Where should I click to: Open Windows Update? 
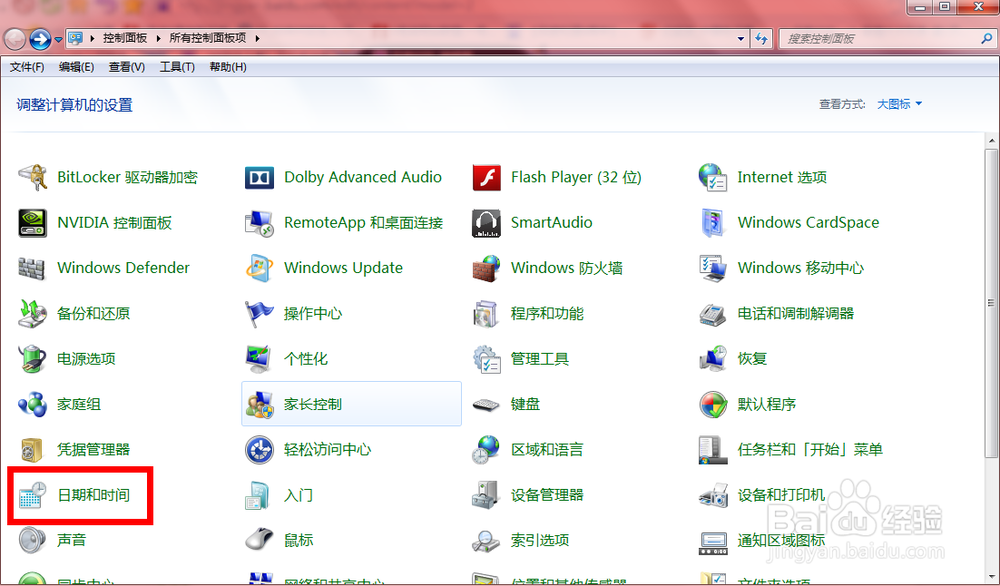coord(343,268)
